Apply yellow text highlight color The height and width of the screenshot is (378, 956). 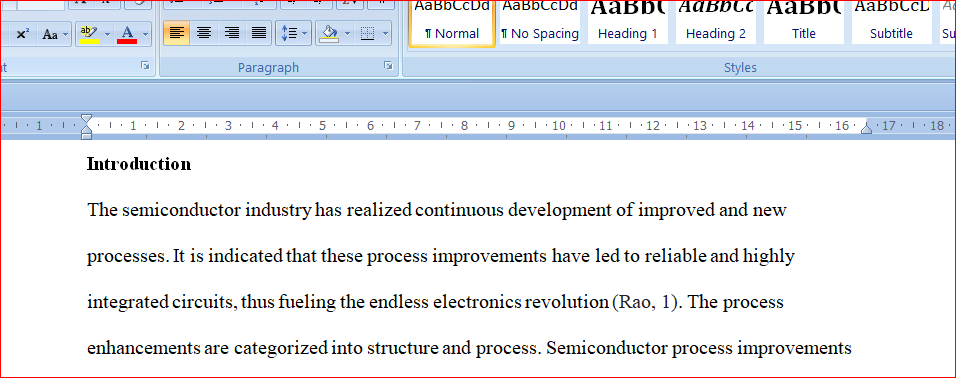89,34
